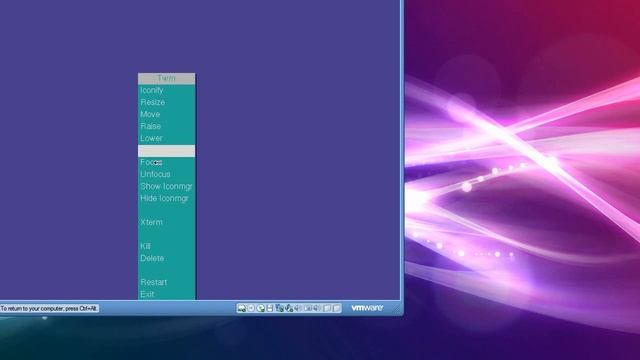Click the floppy drive icon in VMware status bar
This screenshot has width=640, height=360.
270,308
